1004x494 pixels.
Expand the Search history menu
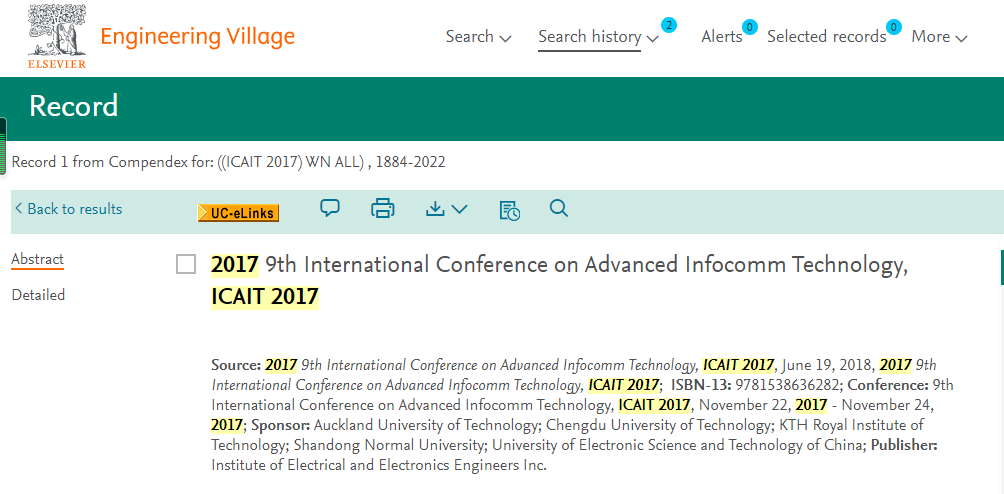(598, 37)
